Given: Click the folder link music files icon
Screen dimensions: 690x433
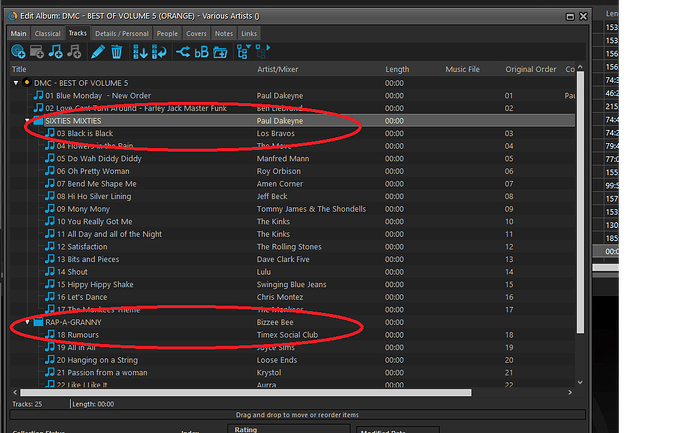Looking at the screenshot, I should [220, 52].
